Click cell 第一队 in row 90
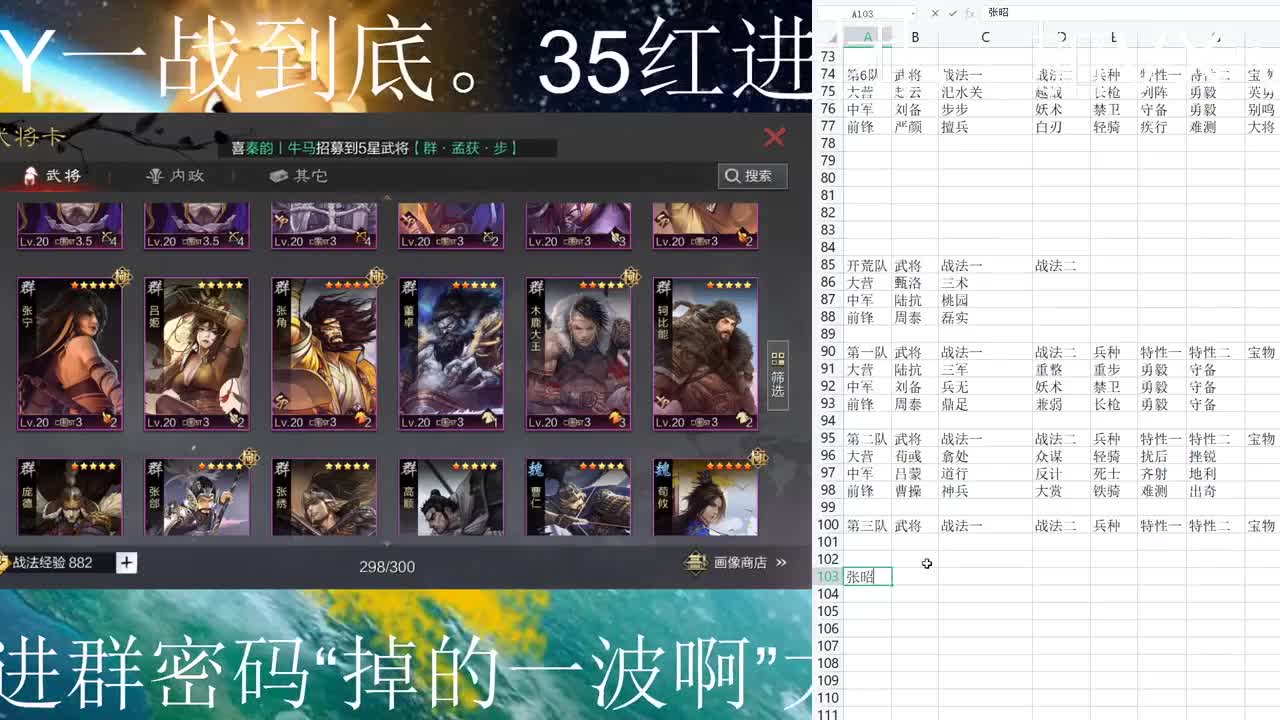Image resolution: width=1280 pixels, height=720 pixels. coord(867,352)
